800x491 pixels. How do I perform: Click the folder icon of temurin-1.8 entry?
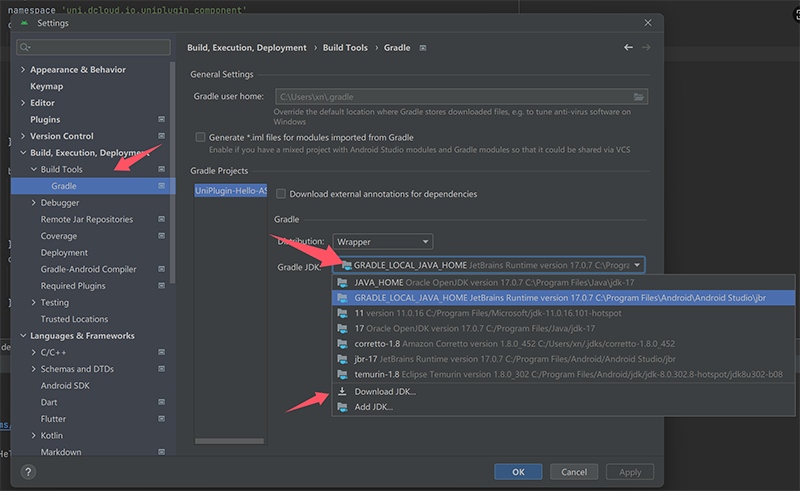click(x=342, y=374)
